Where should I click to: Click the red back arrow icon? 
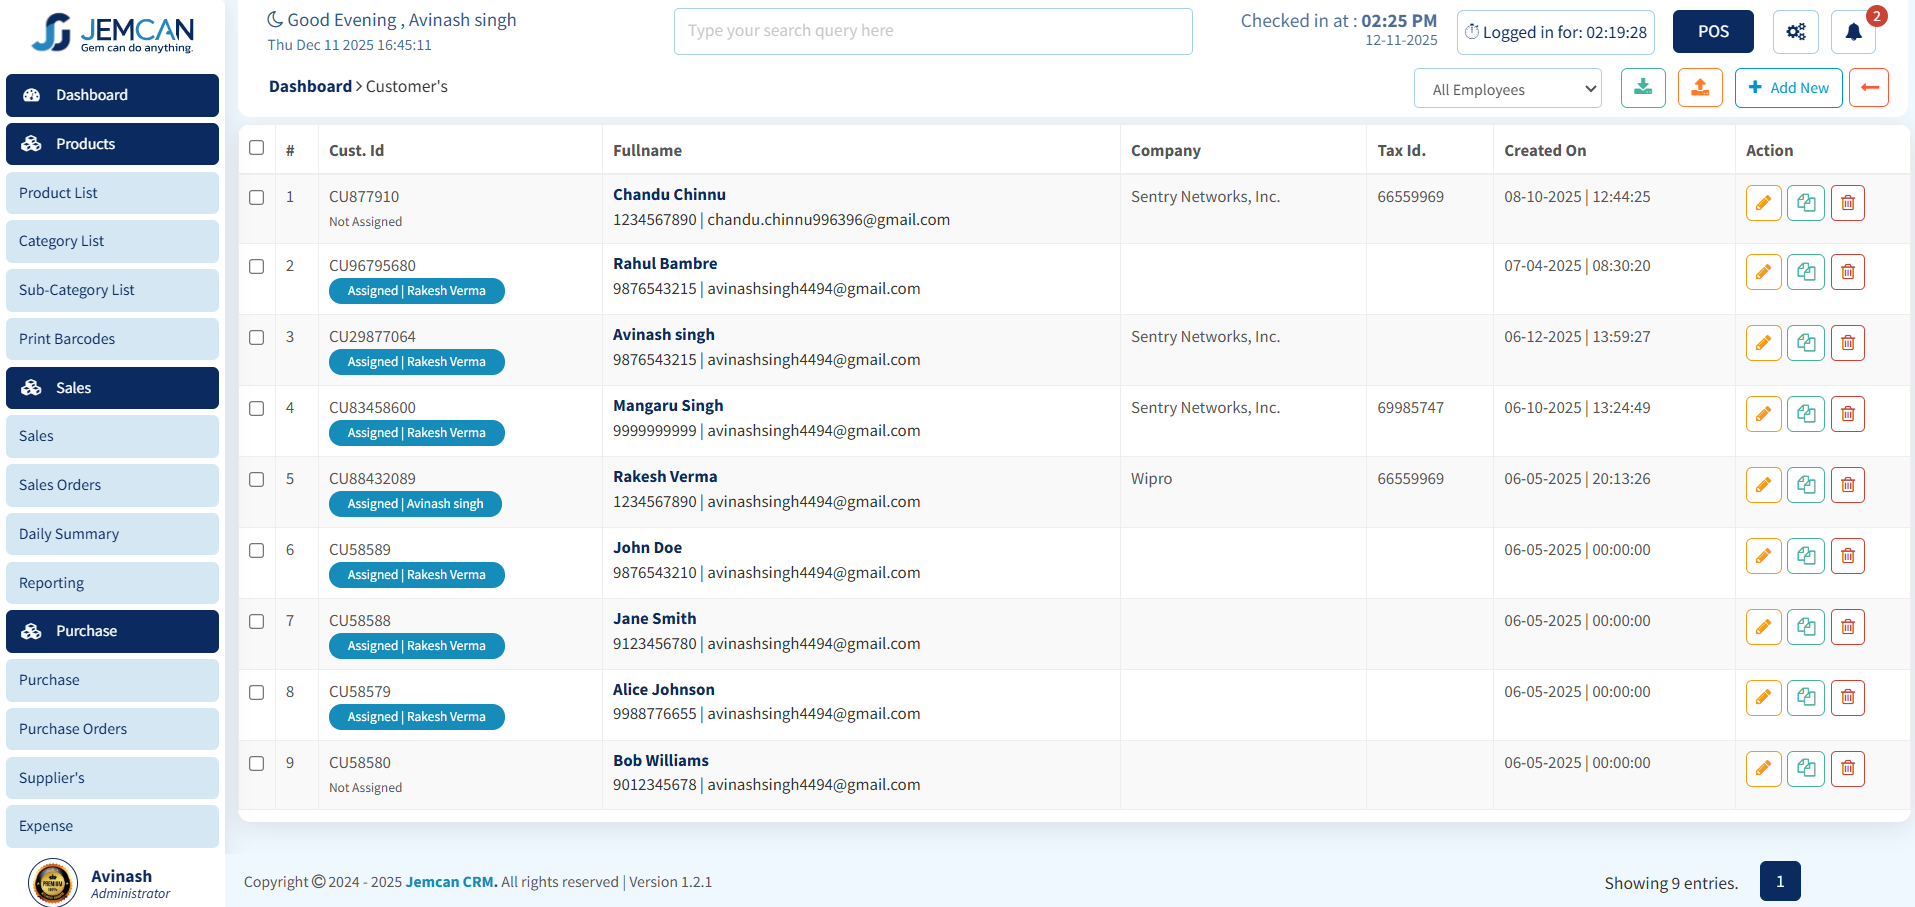point(1868,87)
